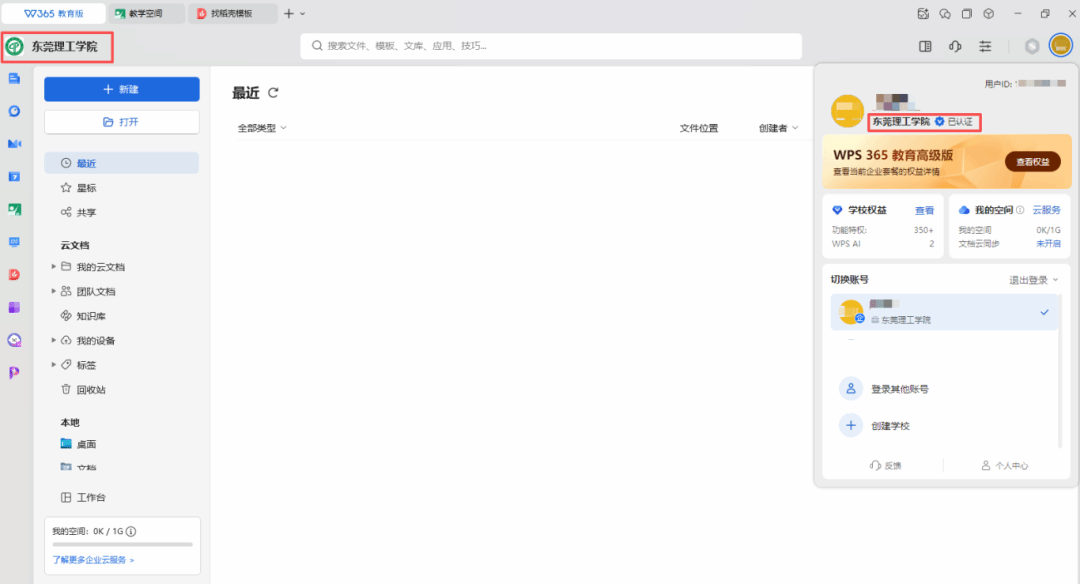This screenshot has width=1080, height=584.
Task: Open 个人中心 at the panel bottom
Action: pos(1005,466)
